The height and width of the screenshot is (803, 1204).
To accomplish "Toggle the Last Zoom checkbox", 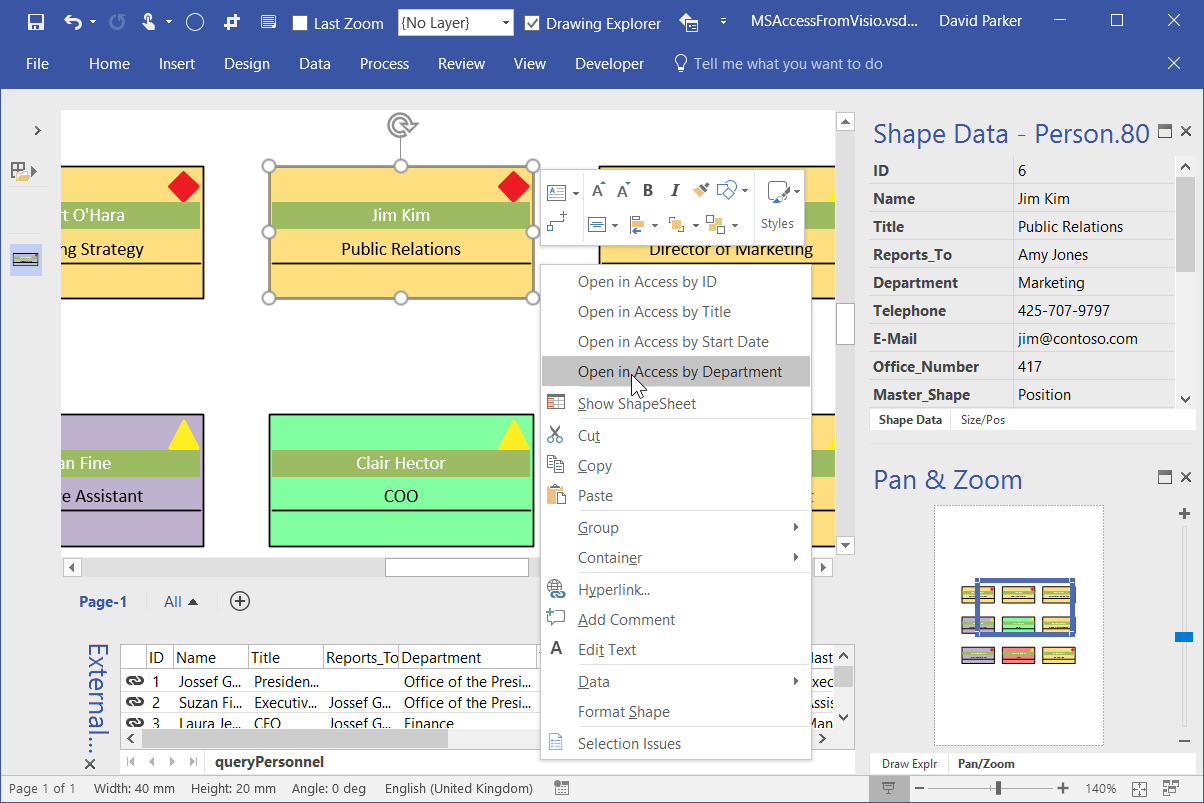I will point(300,23).
